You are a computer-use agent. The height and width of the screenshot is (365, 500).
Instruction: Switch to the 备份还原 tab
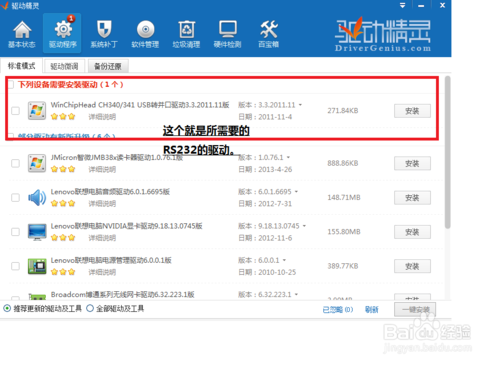(108, 66)
